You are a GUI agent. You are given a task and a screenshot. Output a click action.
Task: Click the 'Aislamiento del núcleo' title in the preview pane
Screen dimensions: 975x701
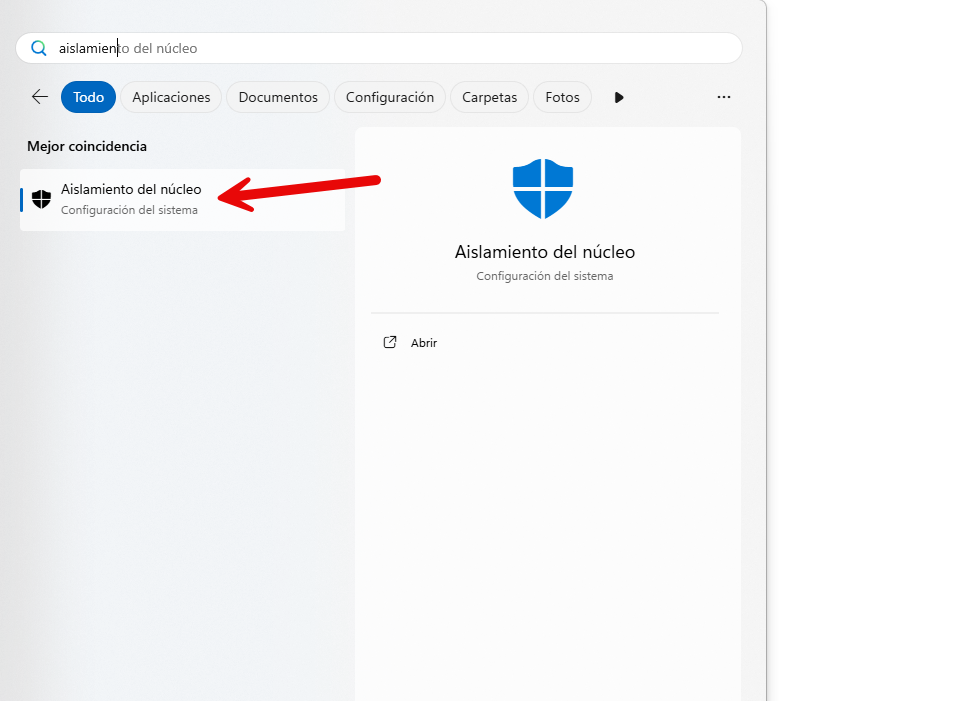pyautogui.click(x=545, y=252)
